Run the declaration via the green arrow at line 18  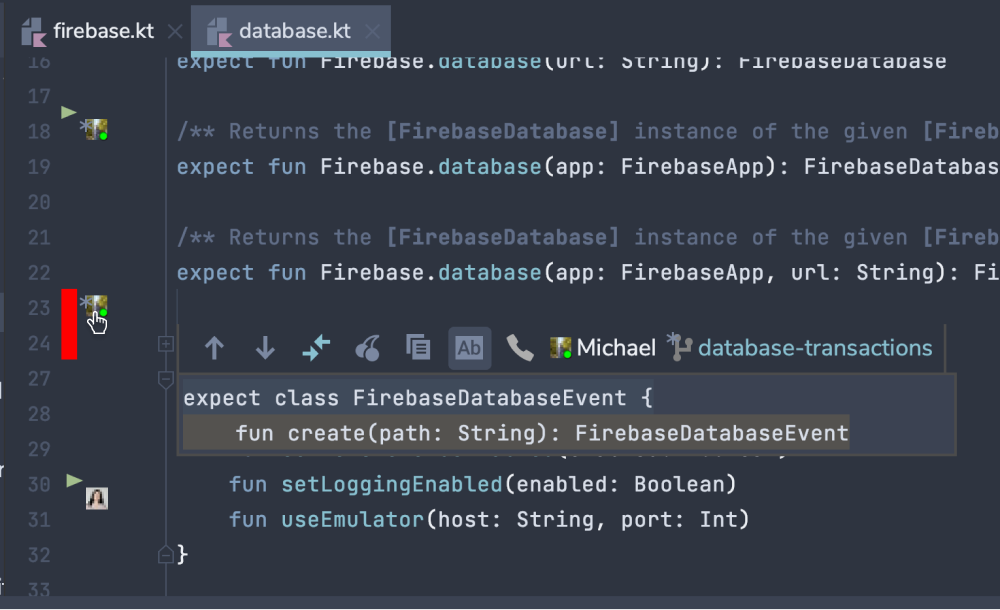point(70,113)
